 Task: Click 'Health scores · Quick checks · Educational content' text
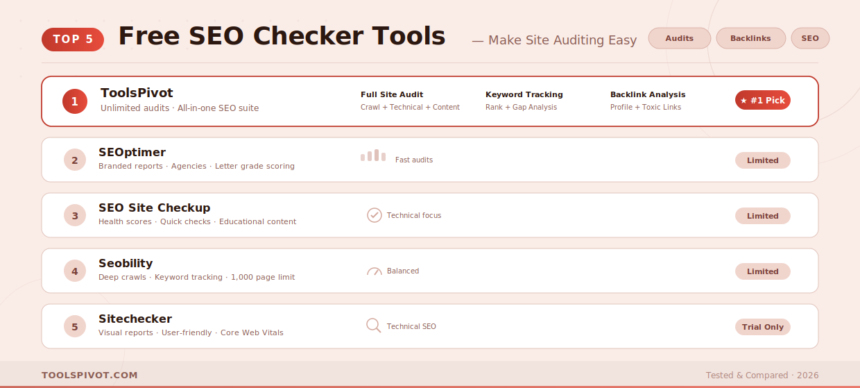click(x=197, y=222)
